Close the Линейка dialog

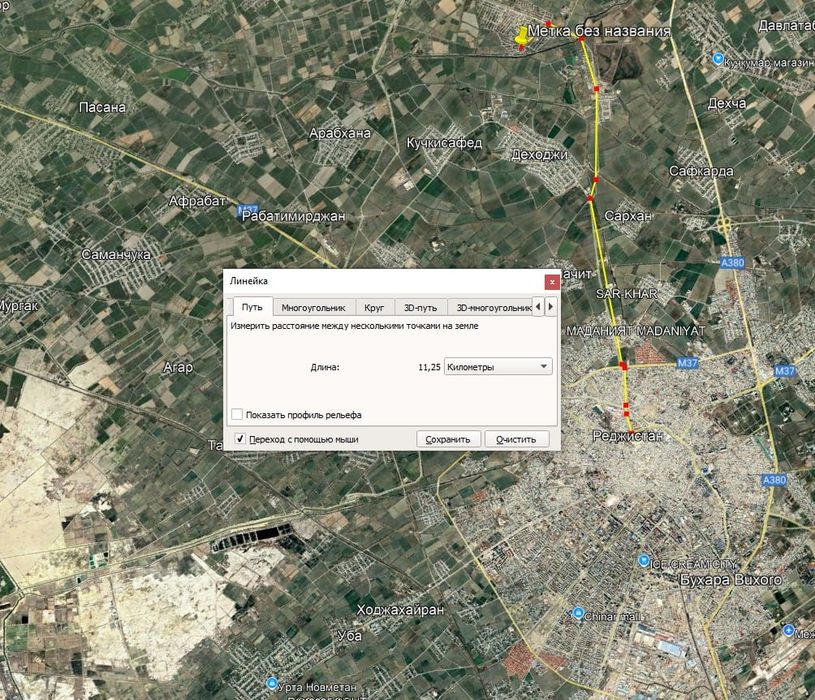(x=551, y=282)
